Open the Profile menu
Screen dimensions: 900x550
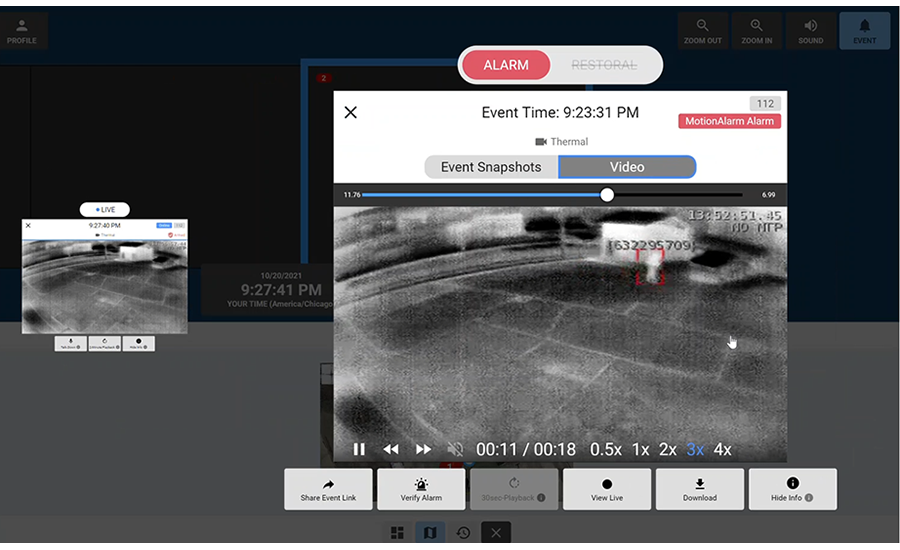pos(22,32)
